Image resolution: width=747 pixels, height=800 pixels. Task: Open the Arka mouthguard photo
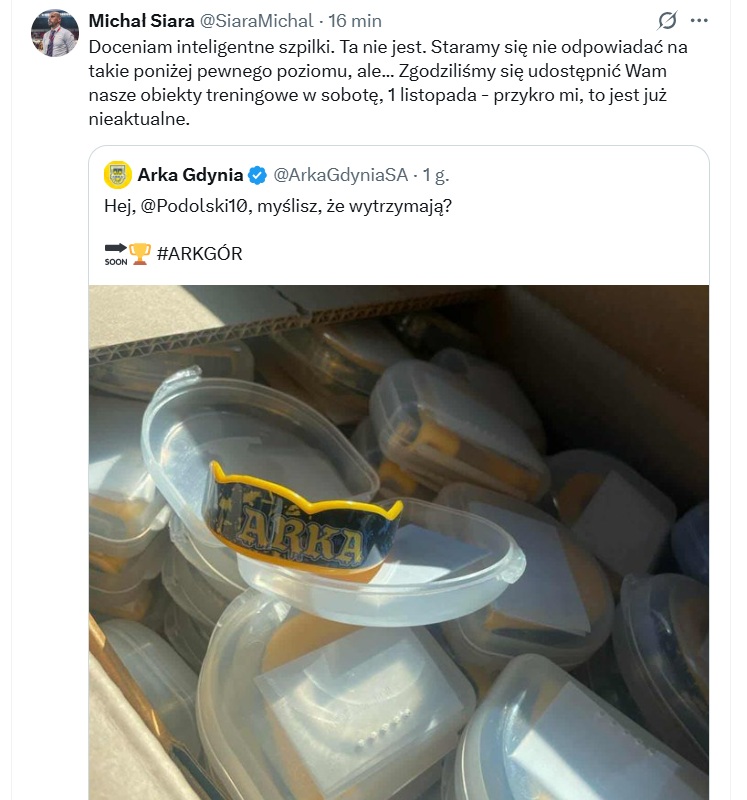point(399,542)
